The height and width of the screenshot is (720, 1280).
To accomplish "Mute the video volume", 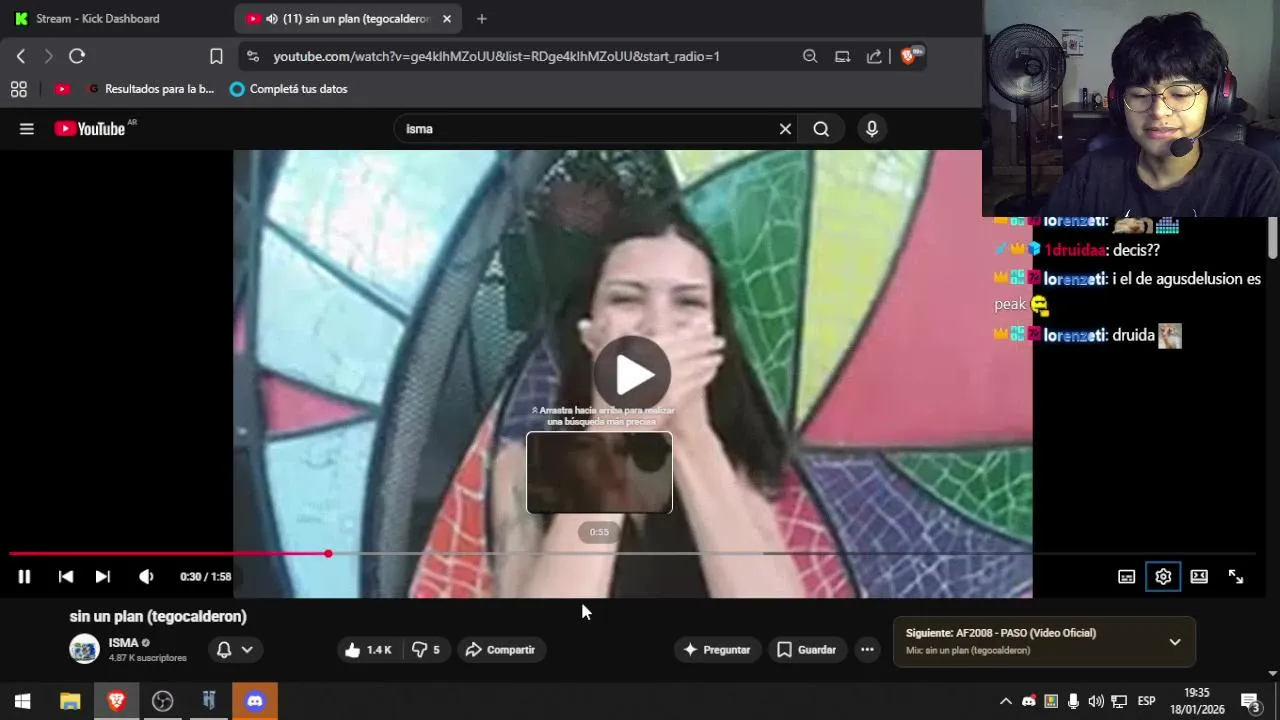I will [146, 576].
